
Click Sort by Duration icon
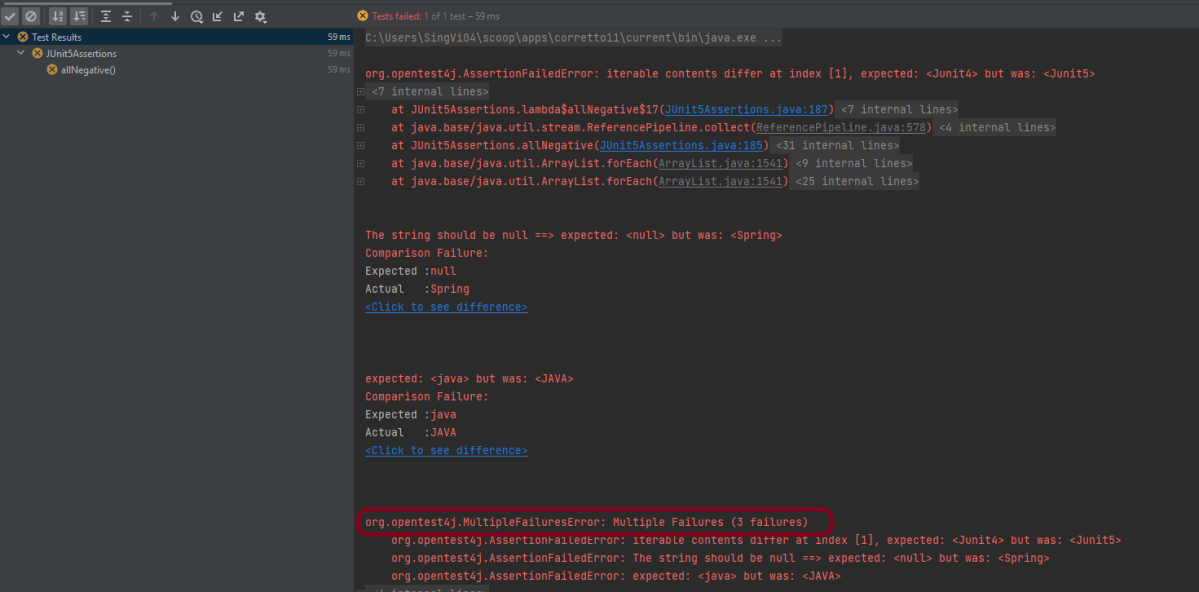point(79,16)
